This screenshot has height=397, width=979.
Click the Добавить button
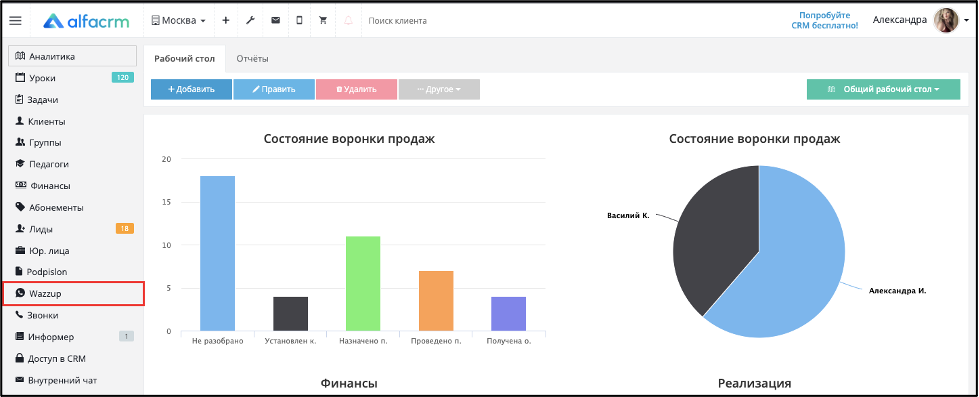(x=191, y=89)
